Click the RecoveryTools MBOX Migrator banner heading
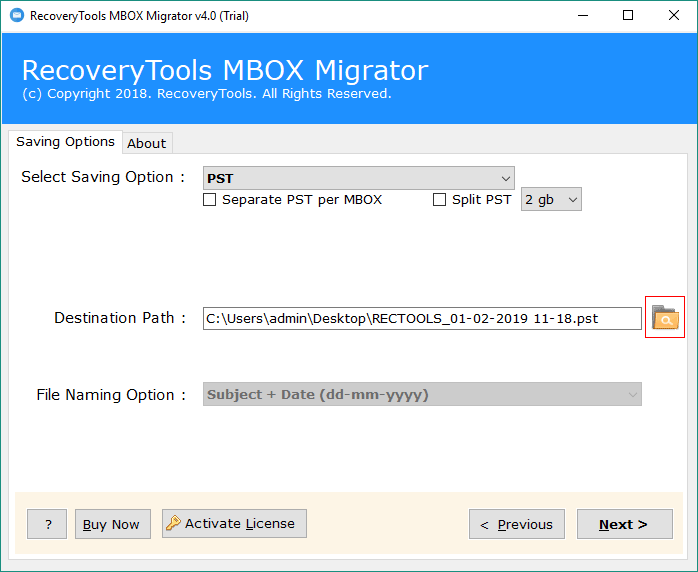The height and width of the screenshot is (572, 698). click(x=225, y=70)
